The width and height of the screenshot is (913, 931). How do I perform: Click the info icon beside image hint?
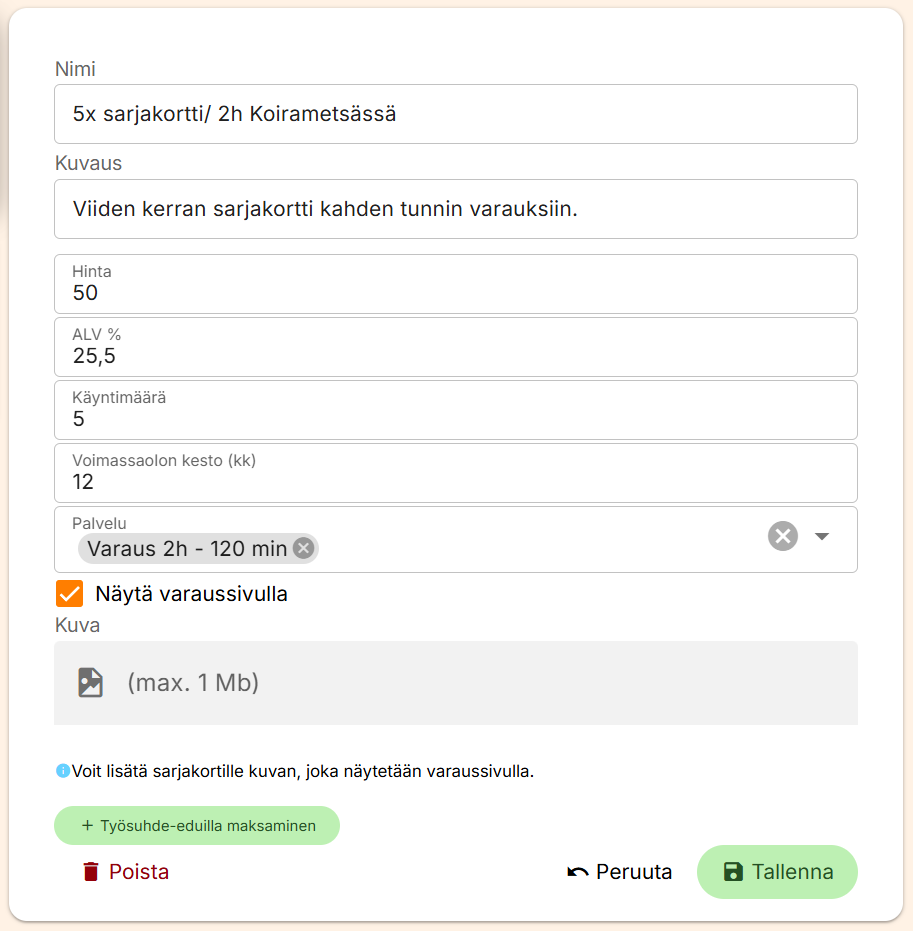point(63,771)
